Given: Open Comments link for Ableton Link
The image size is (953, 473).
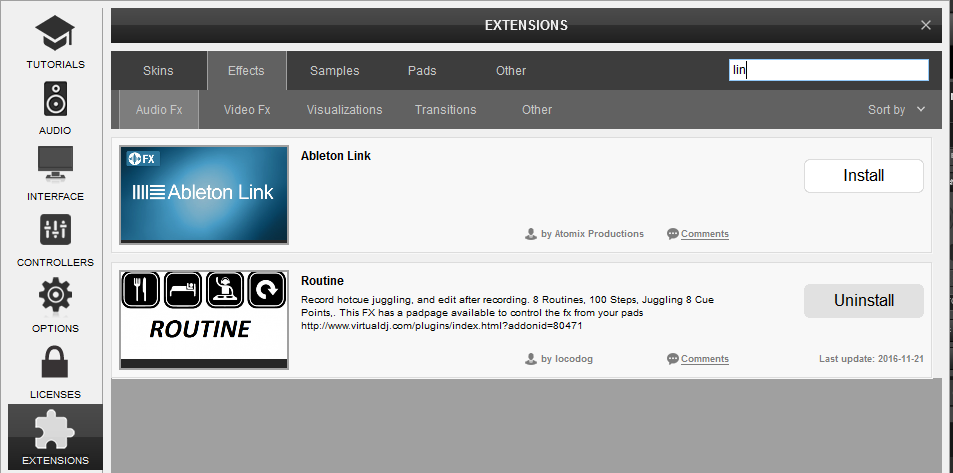Looking at the screenshot, I should 704,234.
